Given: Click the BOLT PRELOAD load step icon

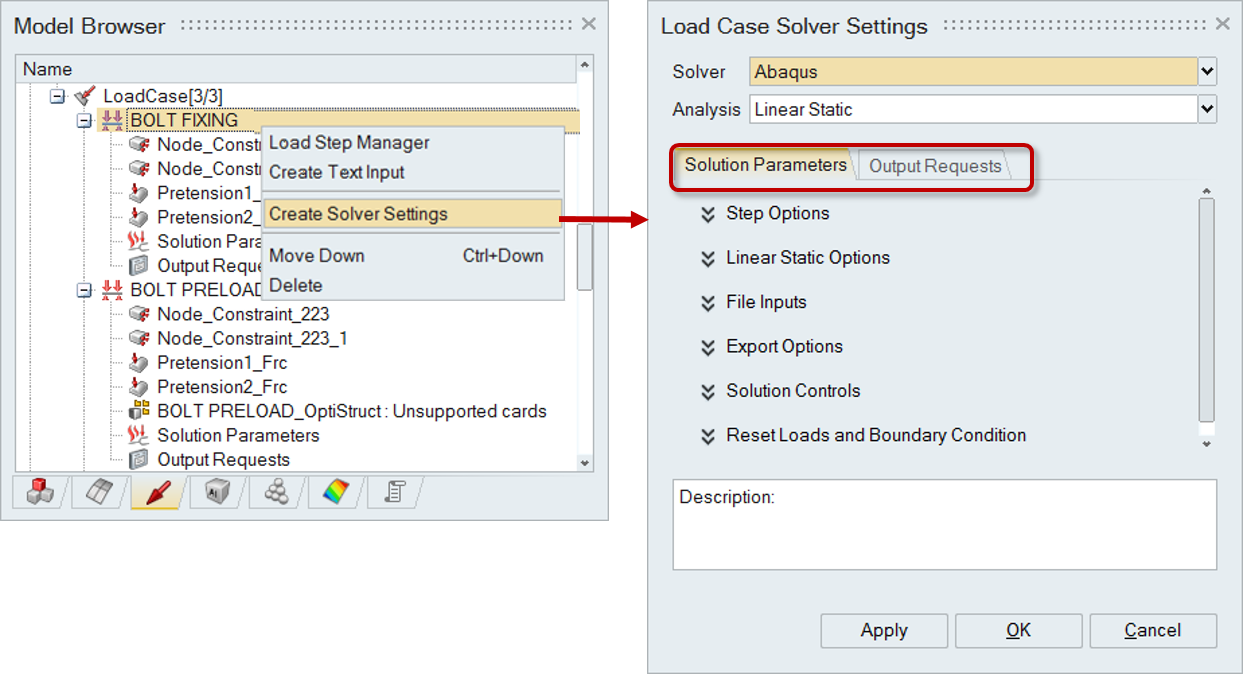Looking at the screenshot, I should coord(112,290).
